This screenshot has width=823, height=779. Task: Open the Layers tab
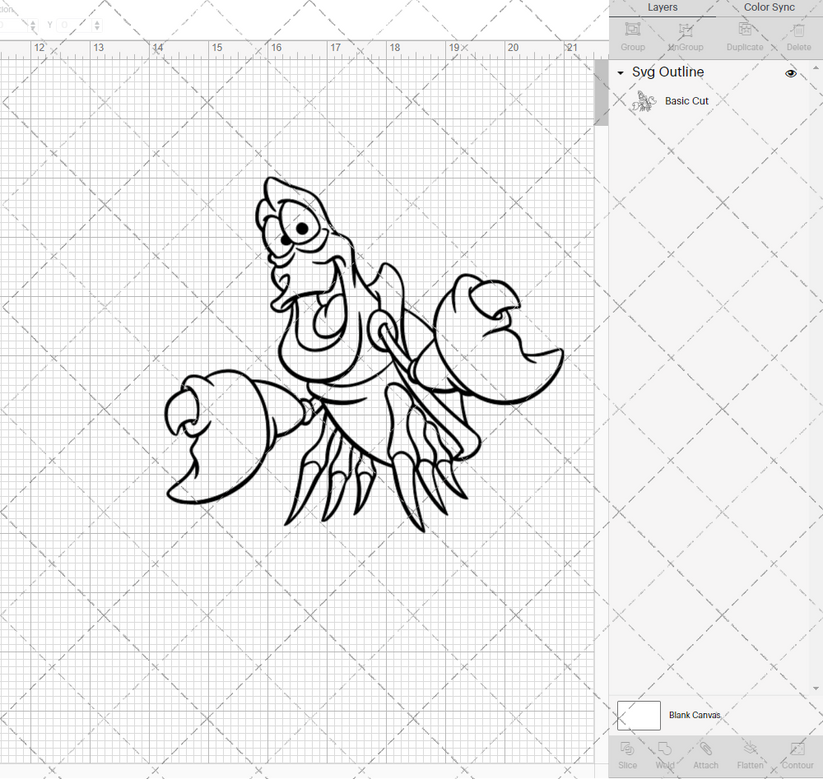[662, 7]
